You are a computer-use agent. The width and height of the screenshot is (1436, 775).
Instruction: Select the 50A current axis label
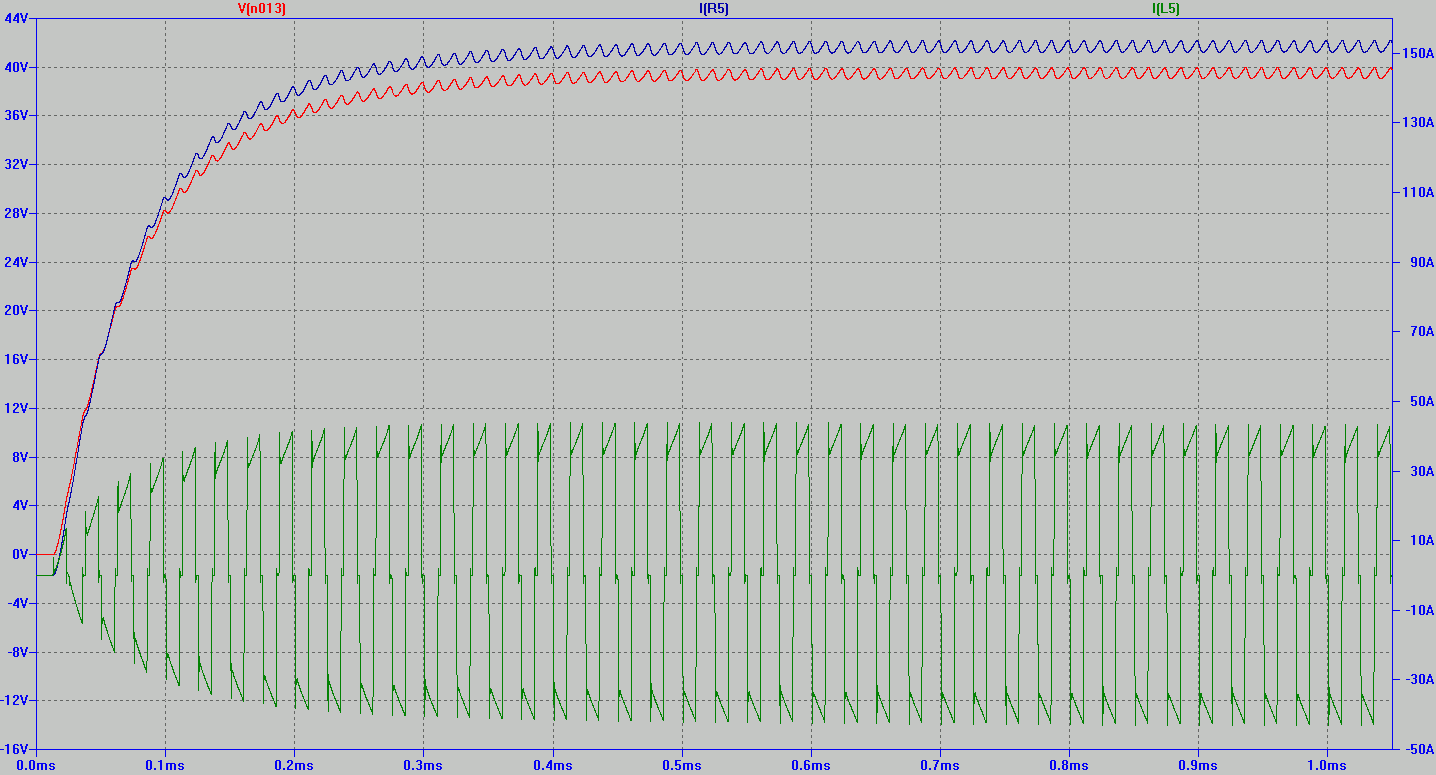pyautogui.click(x=1419, y=401)
